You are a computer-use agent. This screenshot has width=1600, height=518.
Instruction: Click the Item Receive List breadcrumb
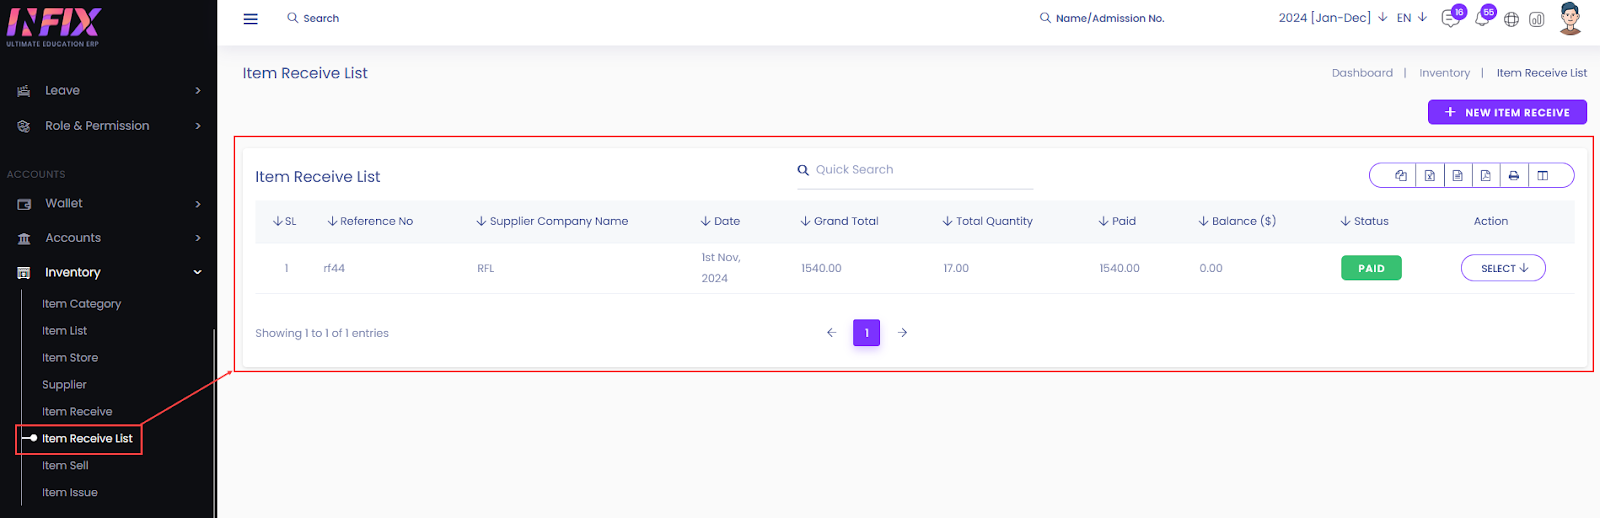pyautogui.click(x=1541, y=73)
